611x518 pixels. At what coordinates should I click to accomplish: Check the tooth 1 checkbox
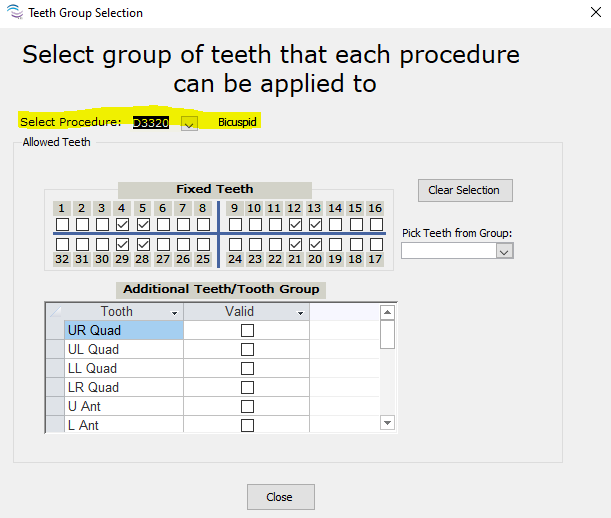(x=62, y=225)
